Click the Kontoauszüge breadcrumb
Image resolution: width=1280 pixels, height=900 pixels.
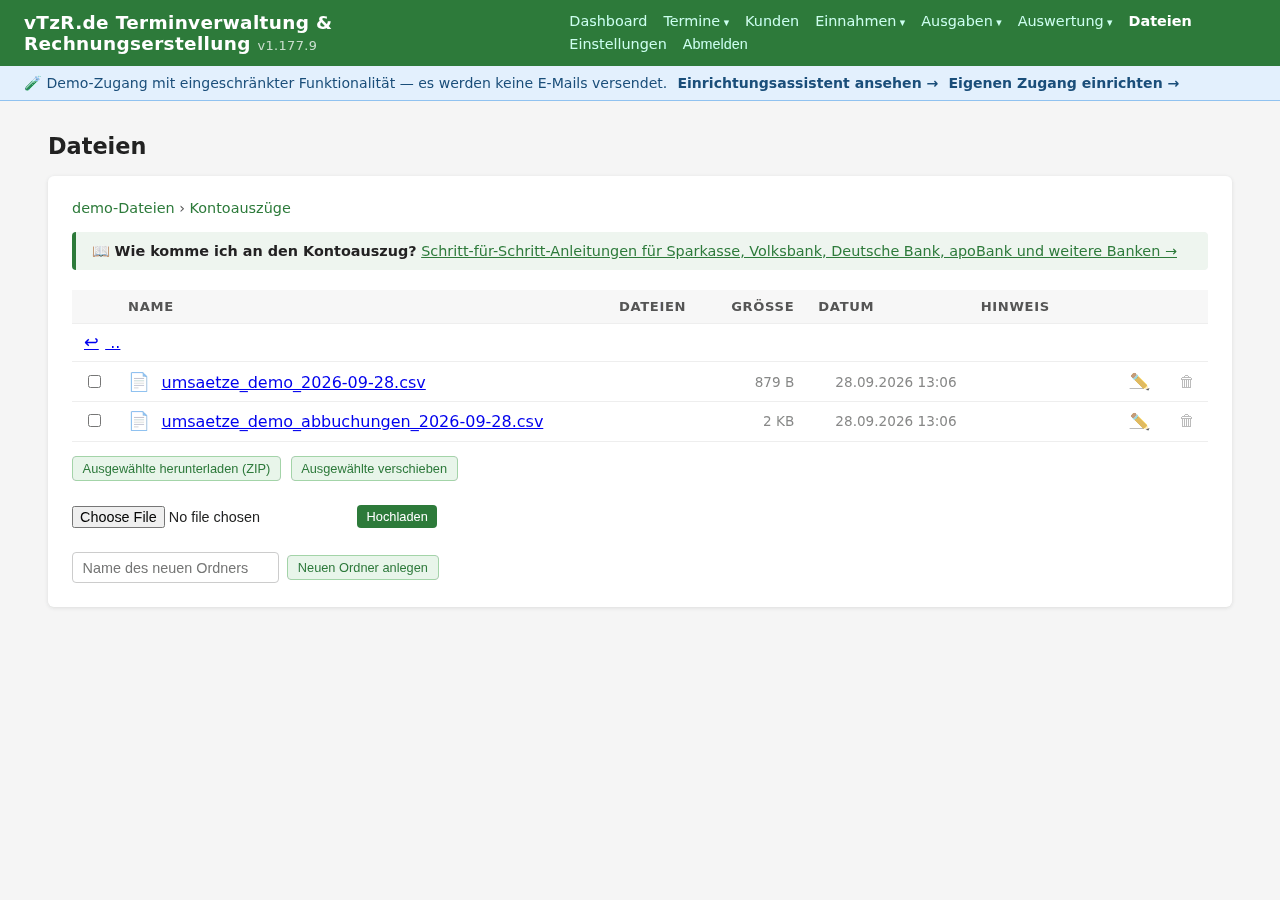coord(240,208)
